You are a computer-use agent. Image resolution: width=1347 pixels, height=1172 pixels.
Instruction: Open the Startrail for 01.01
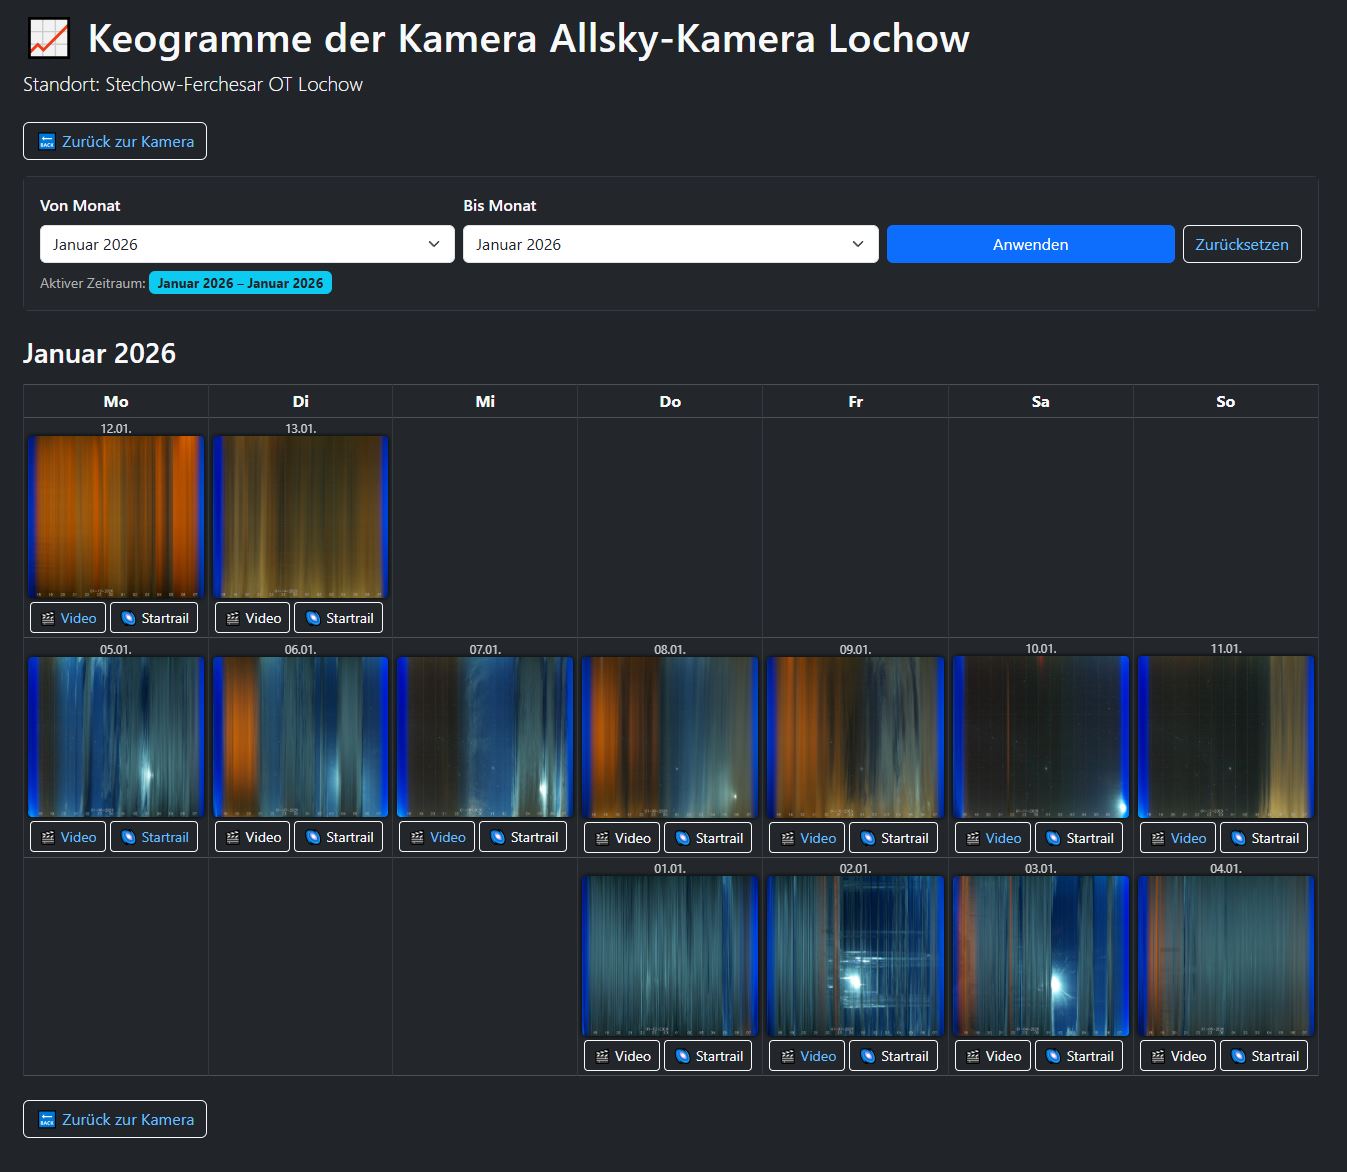point(708,1055)
